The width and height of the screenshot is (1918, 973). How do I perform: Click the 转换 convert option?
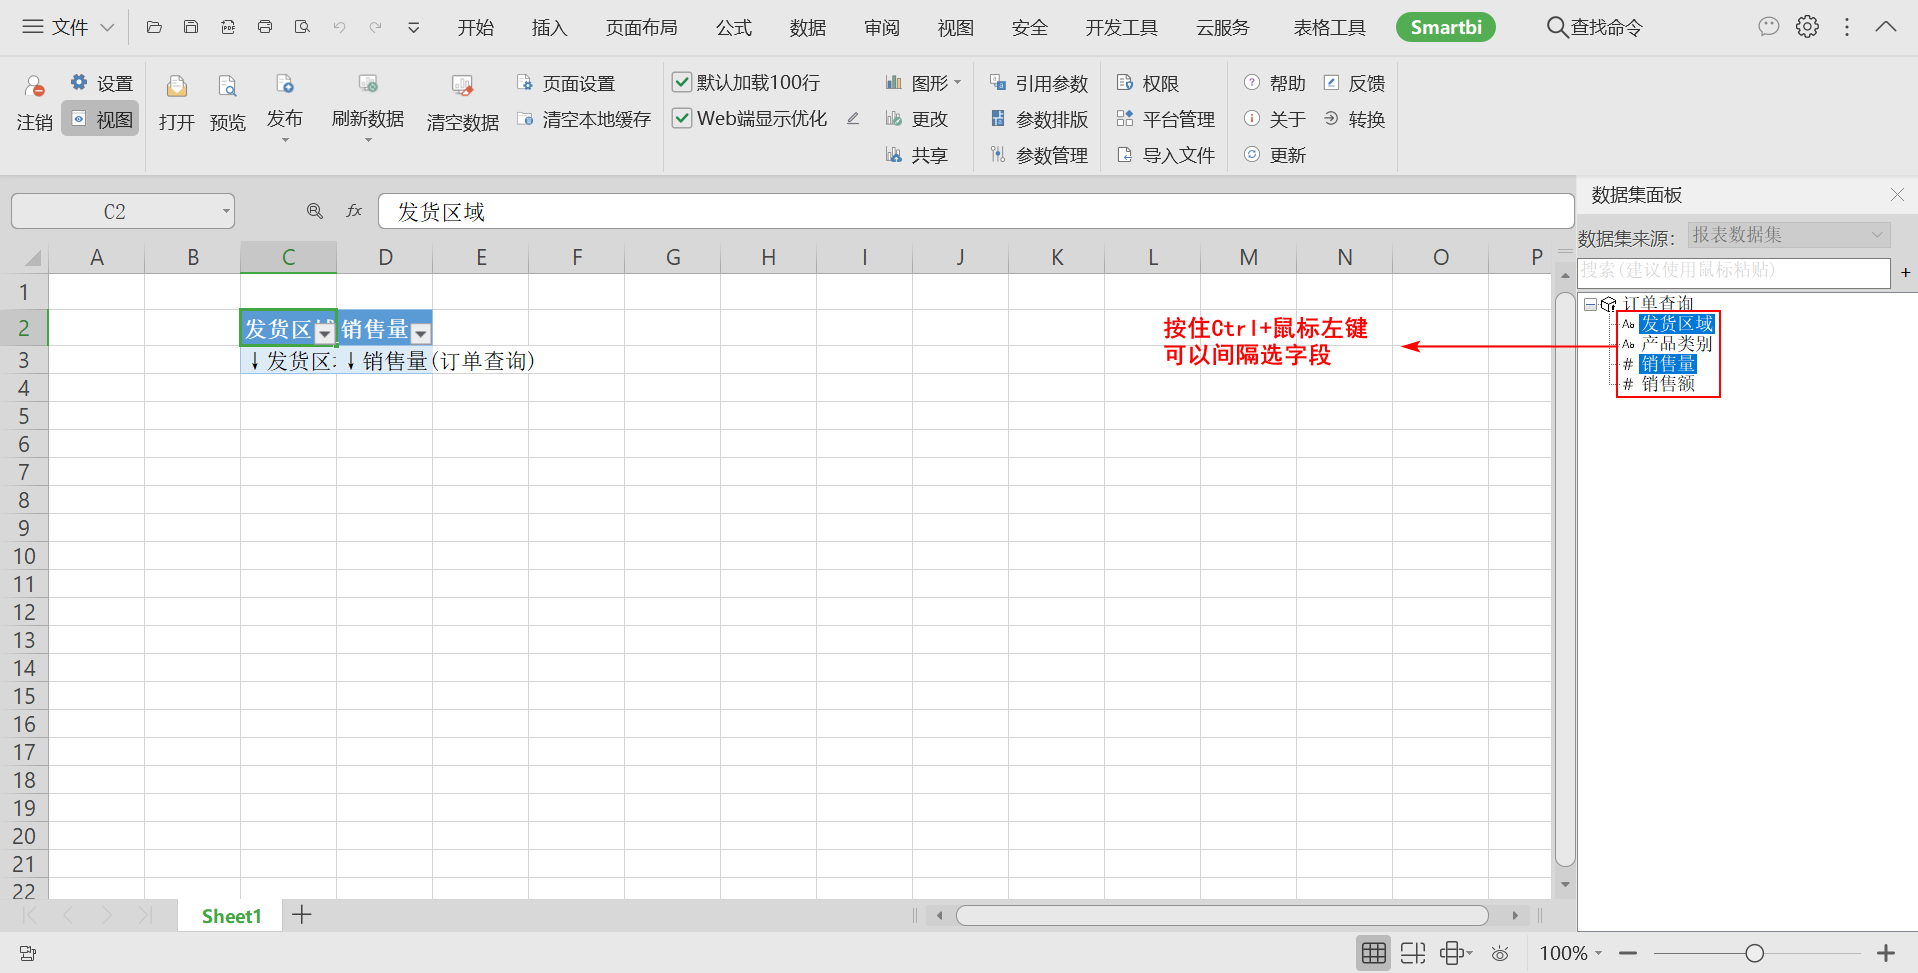[x=1355, y=119]
